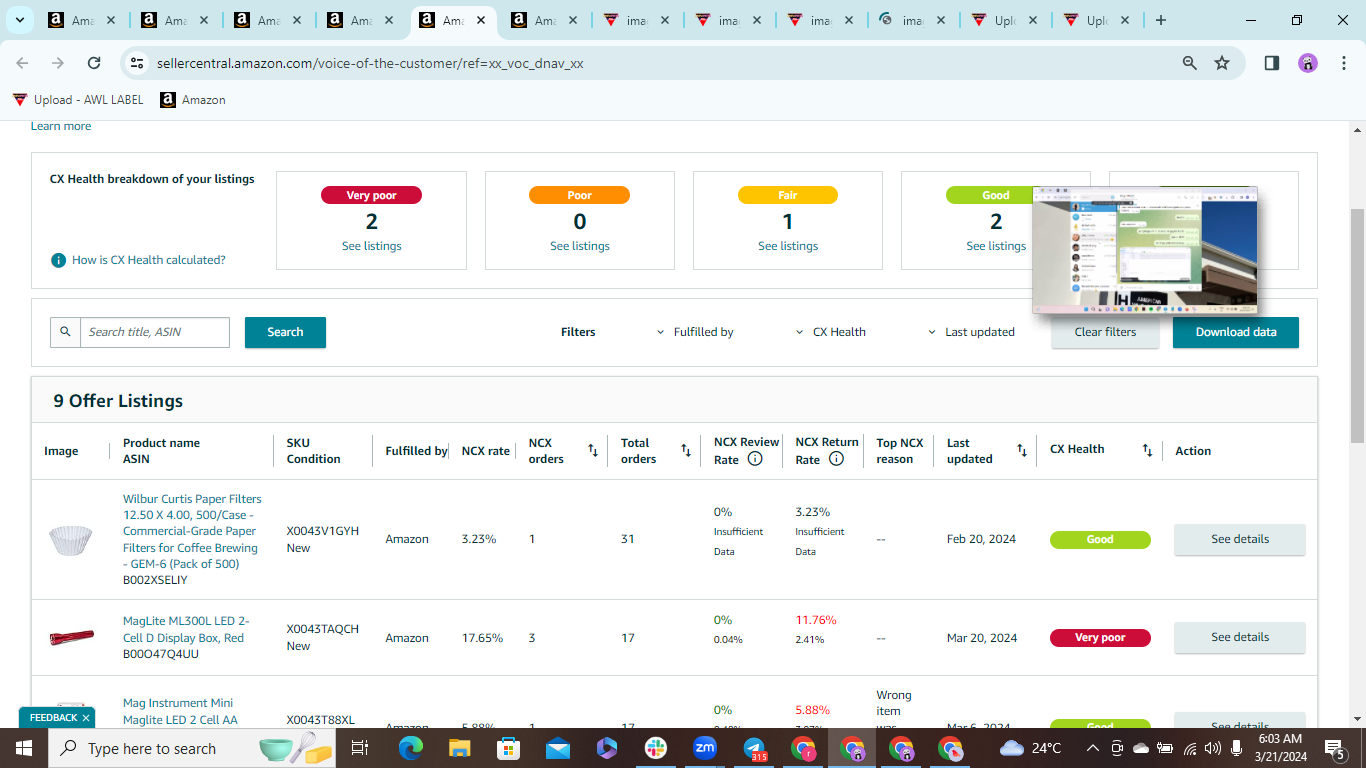The image size is (1366, 768).
Task: Click the Very poor badge in MagLite row
Action: pos(1100,638)
